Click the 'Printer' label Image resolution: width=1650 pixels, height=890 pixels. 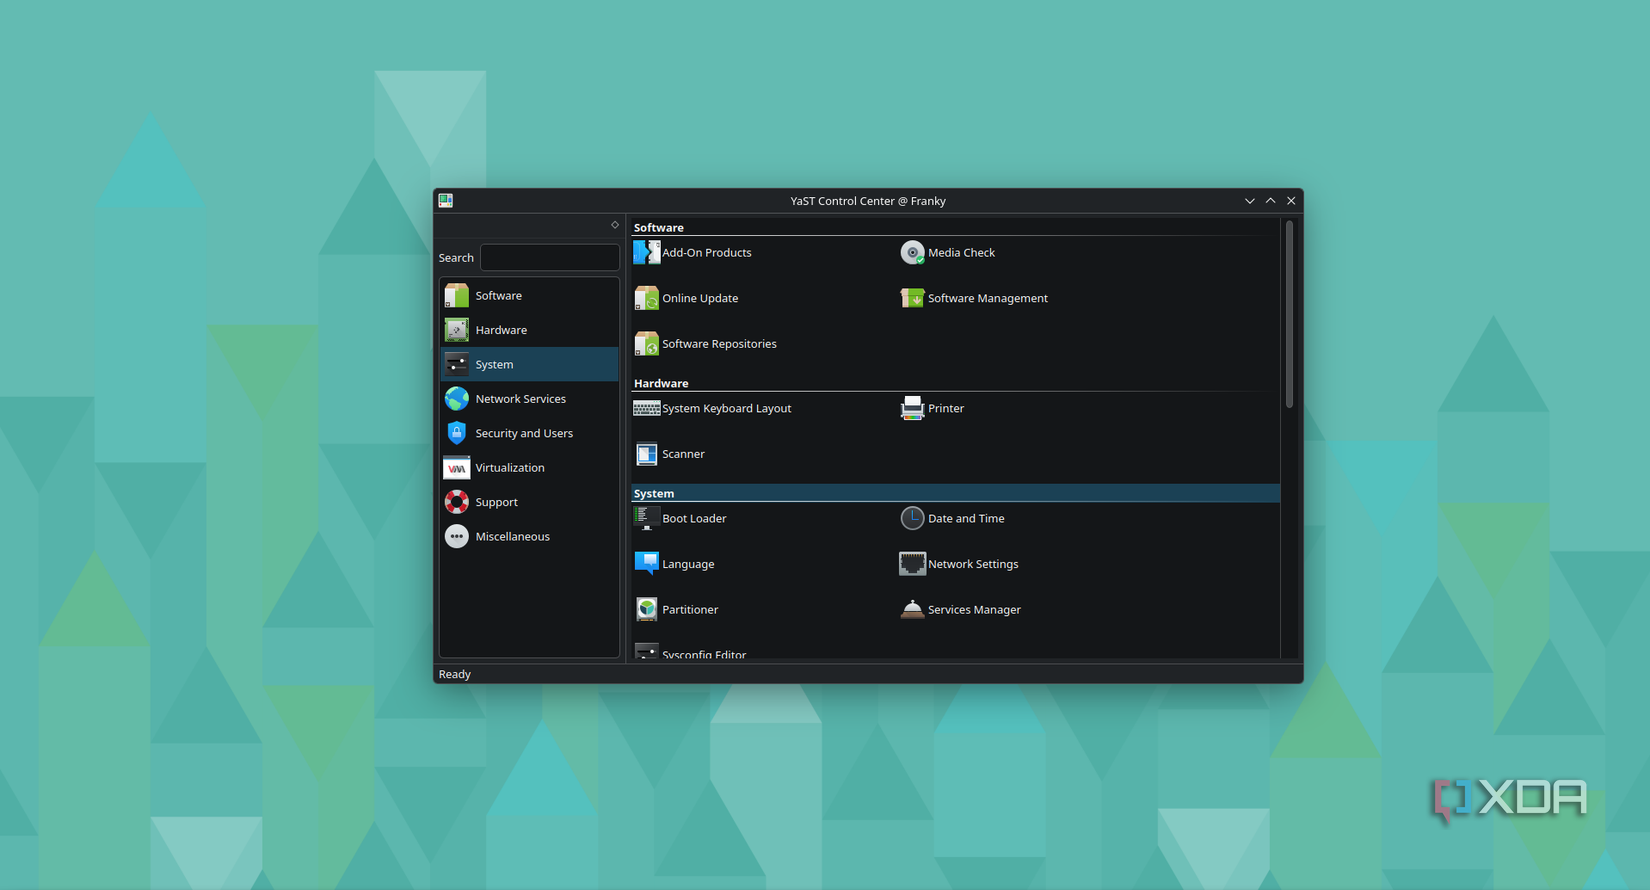(946, 408)
